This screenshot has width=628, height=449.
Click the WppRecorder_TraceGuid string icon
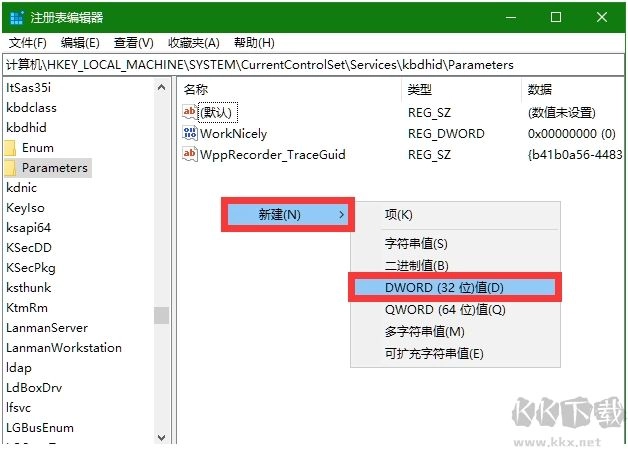[x=190, y=154]
